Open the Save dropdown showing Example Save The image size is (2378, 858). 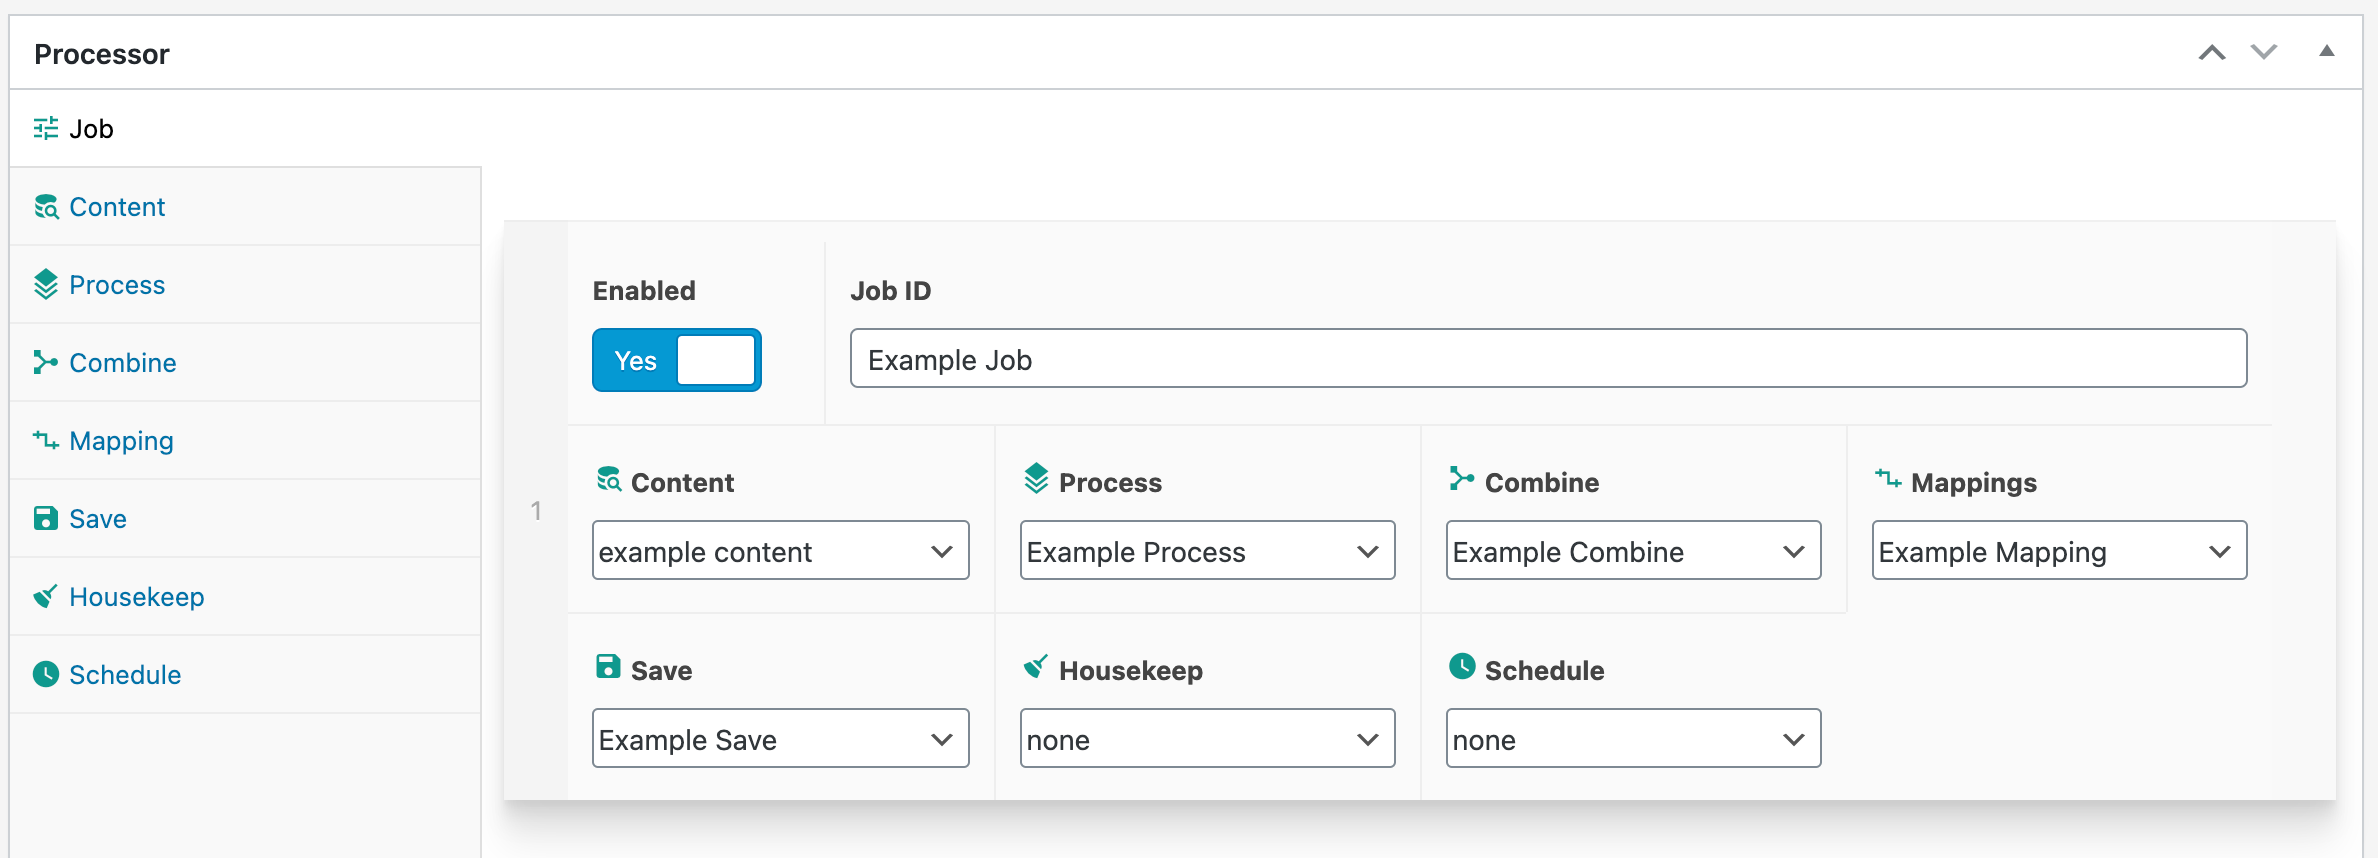tap(781, 738)
